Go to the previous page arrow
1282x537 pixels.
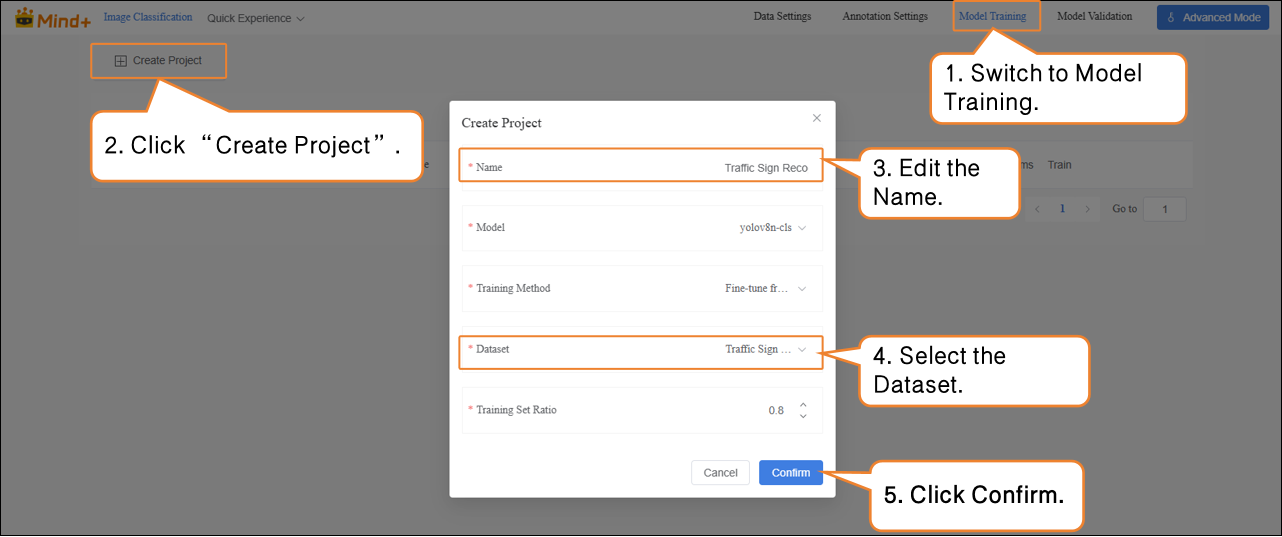1037,209
